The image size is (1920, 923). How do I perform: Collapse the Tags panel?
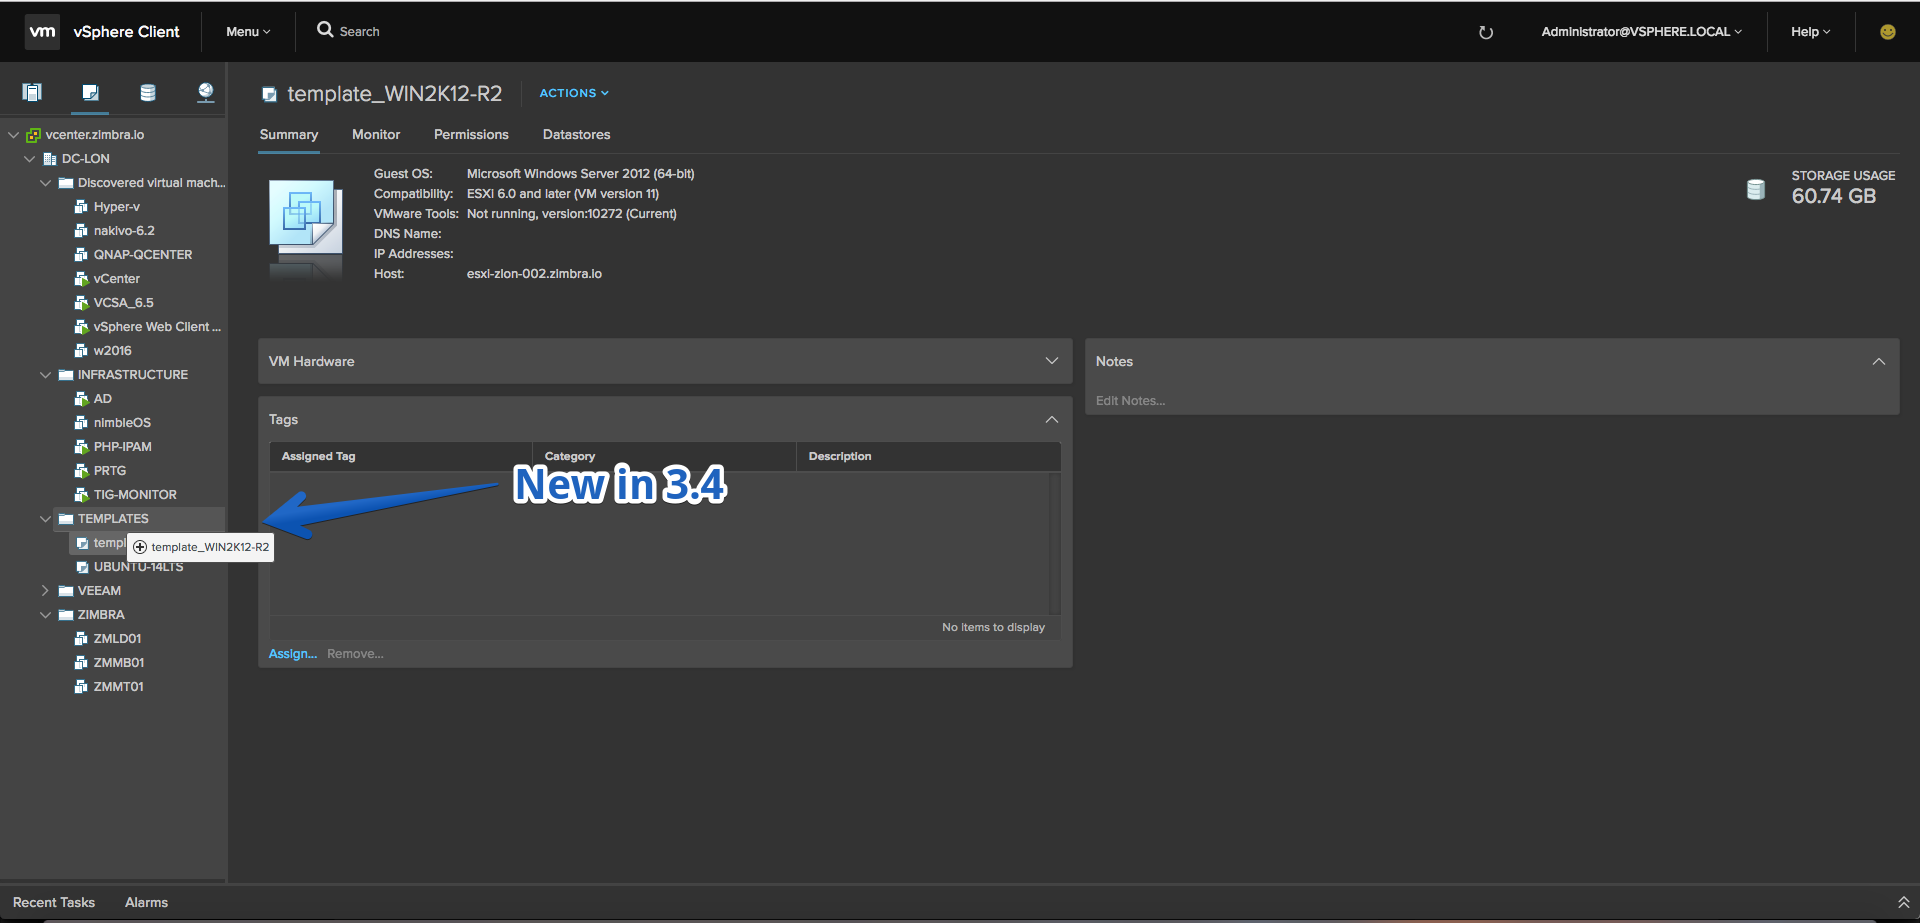pos(1052,419)
